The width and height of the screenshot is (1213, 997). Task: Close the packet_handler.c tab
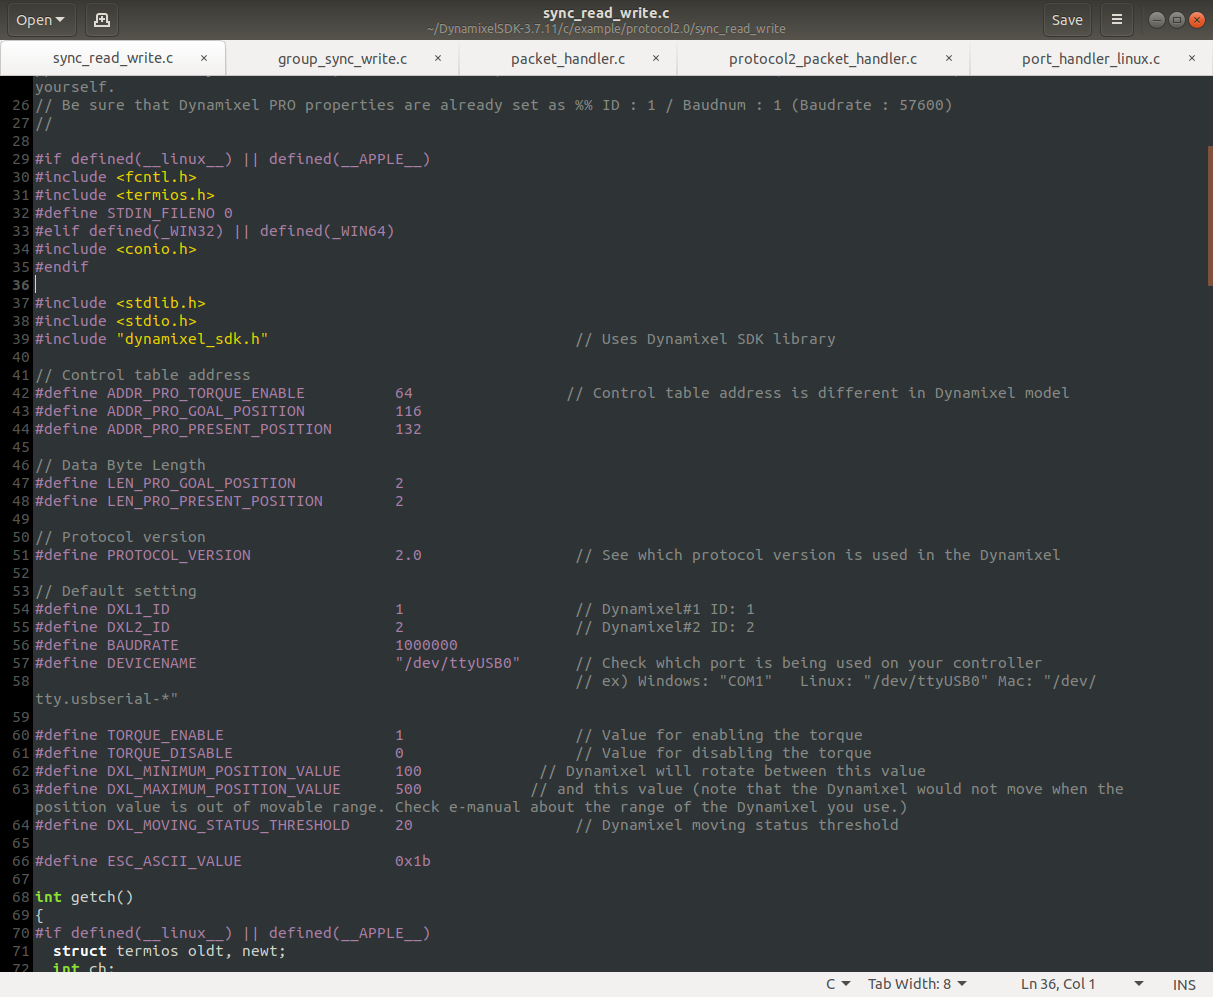pos(656,58)
